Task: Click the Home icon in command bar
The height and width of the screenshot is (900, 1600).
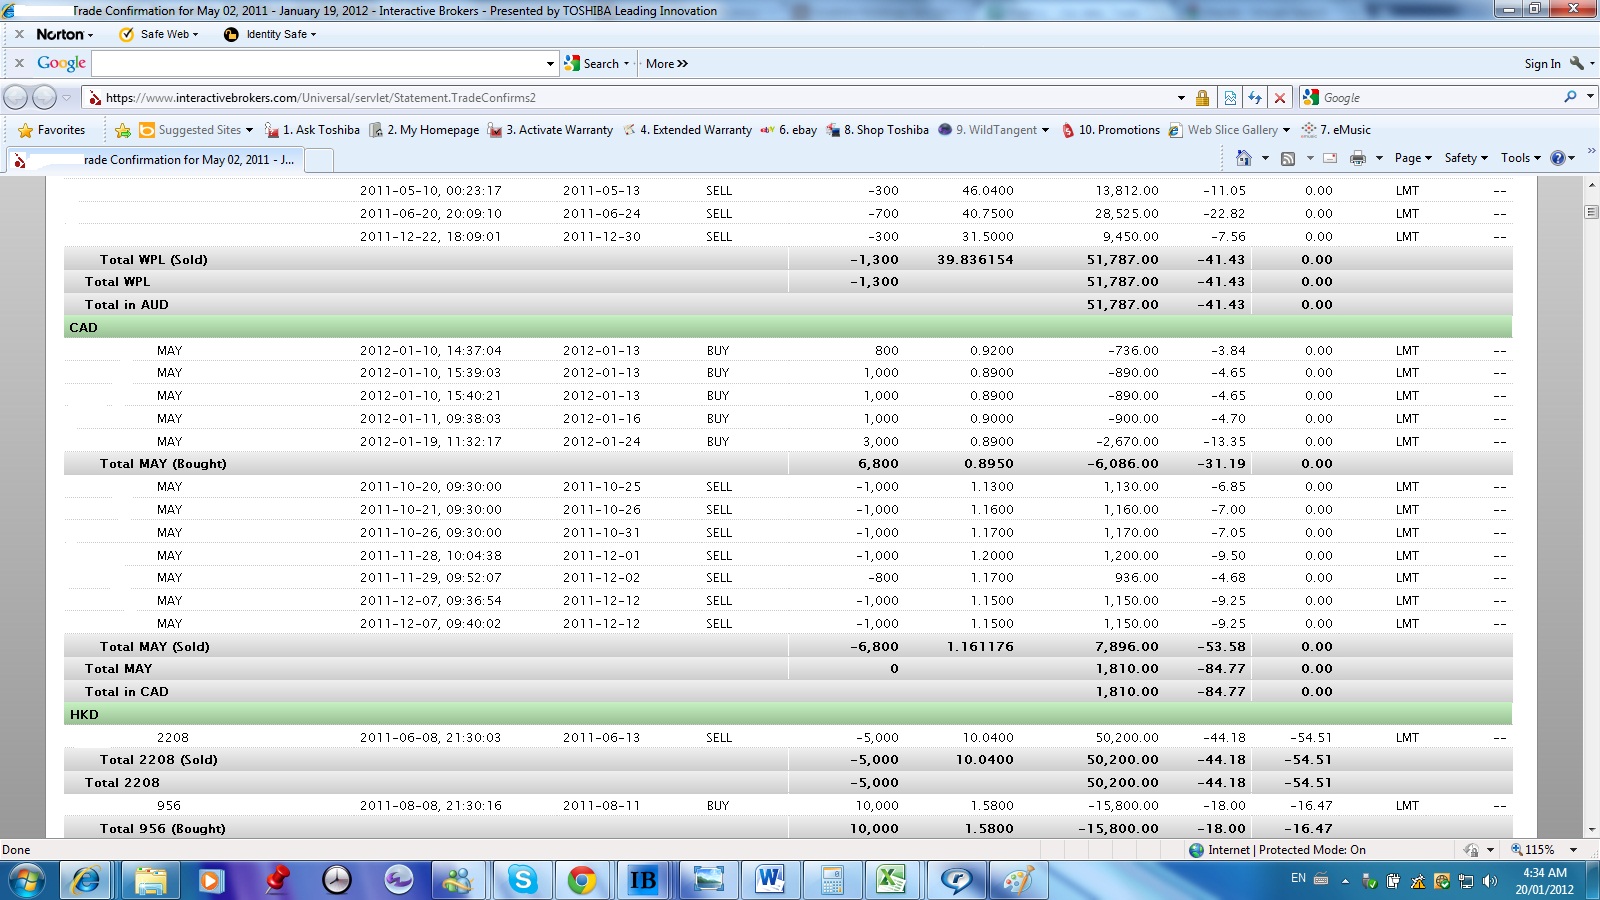Action: click(1243, 158)
